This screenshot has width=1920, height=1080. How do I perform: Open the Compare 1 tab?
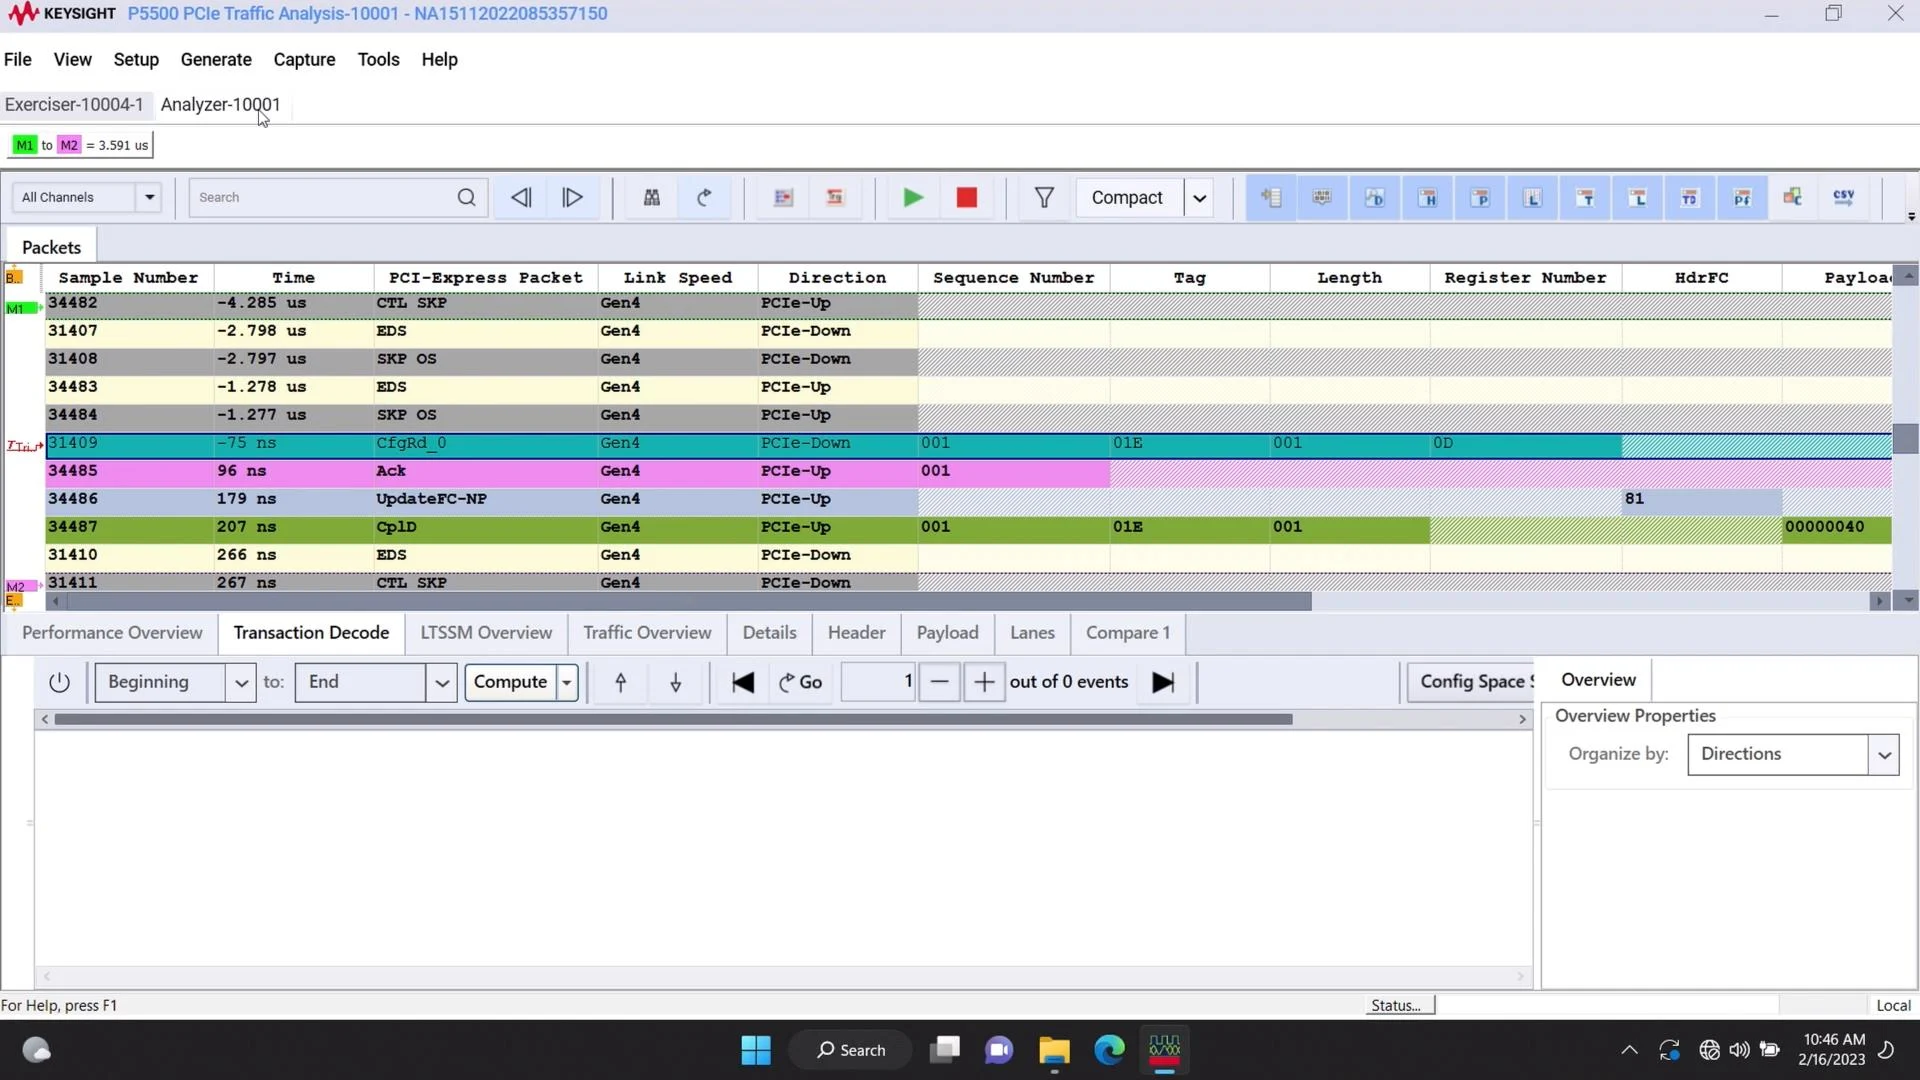click(x=1128, y=632)
